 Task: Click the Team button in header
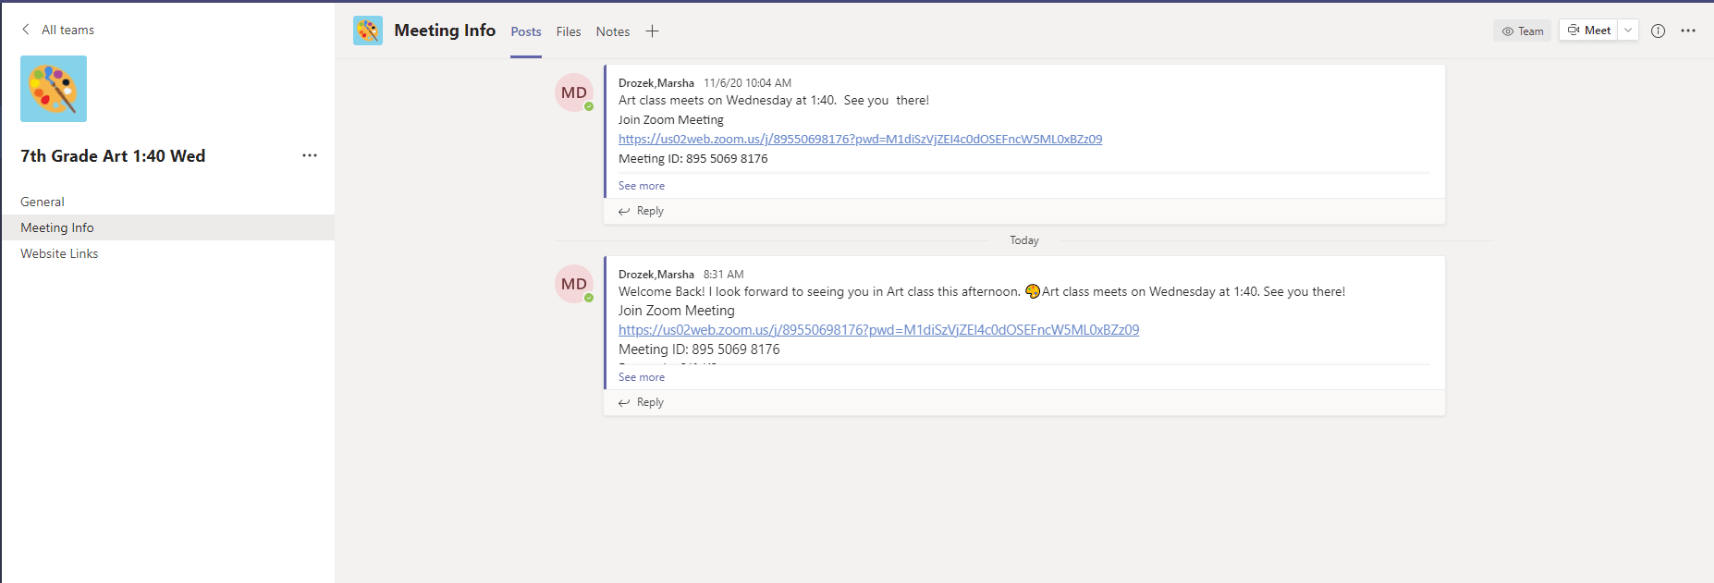[1522, 31]
